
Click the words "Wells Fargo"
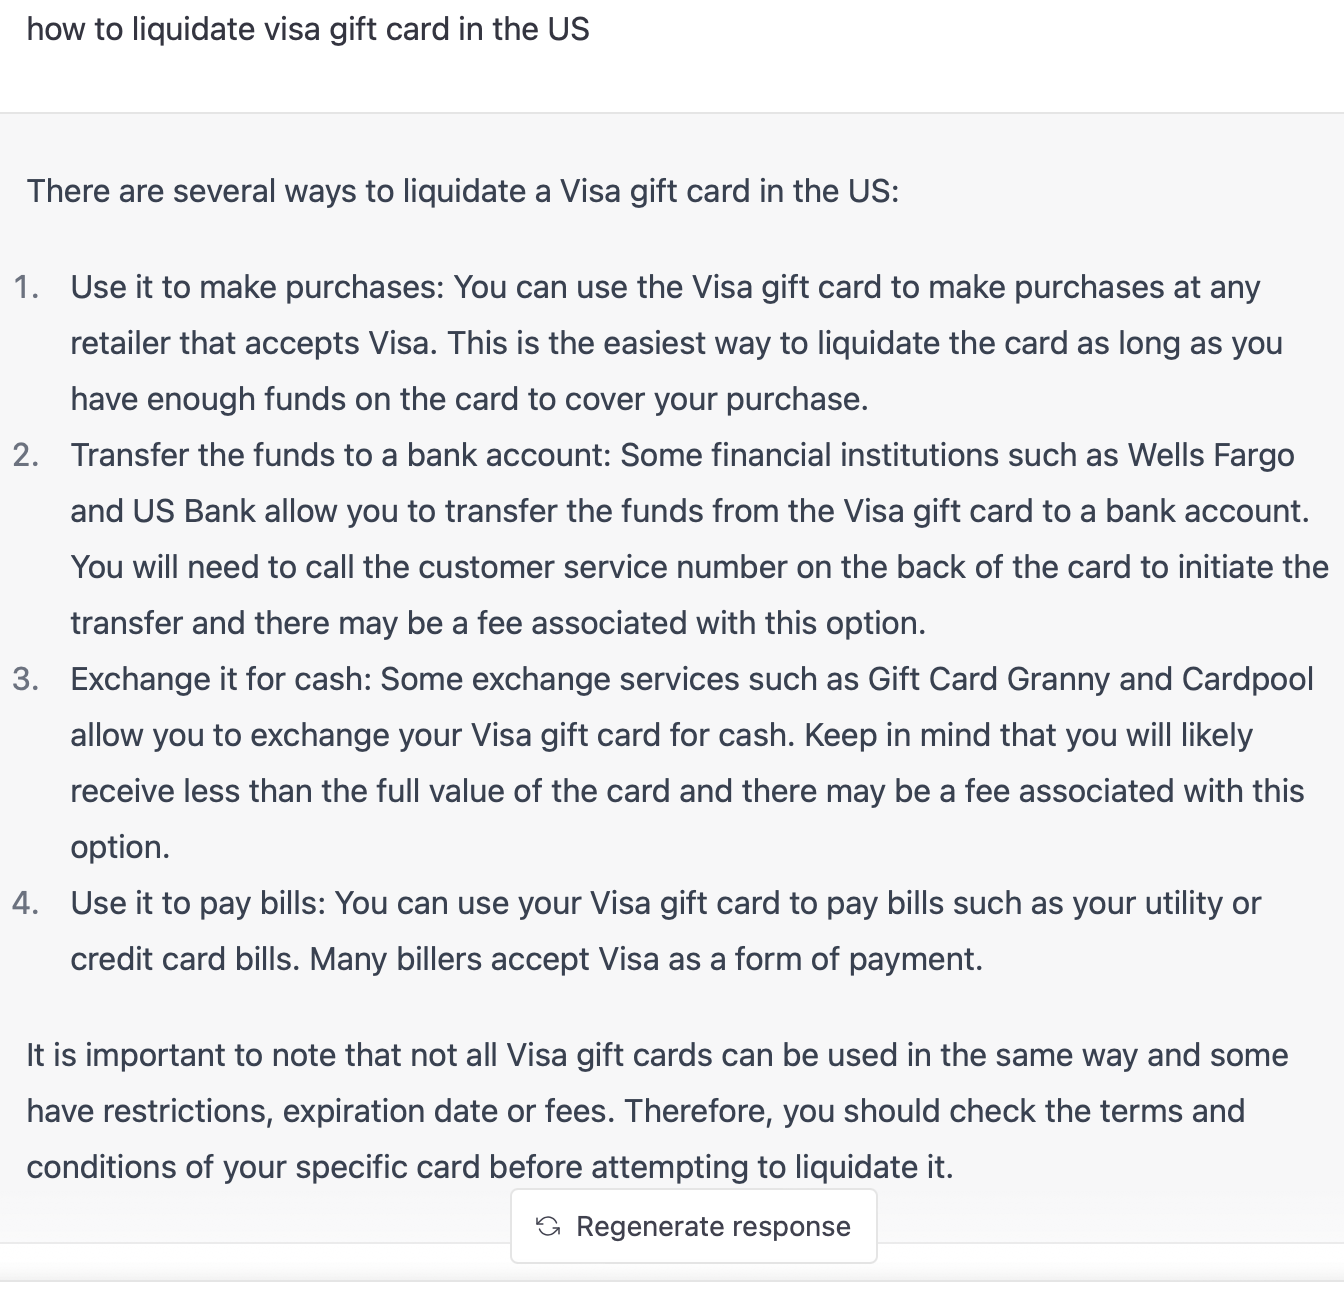[x=1210, y=456]
